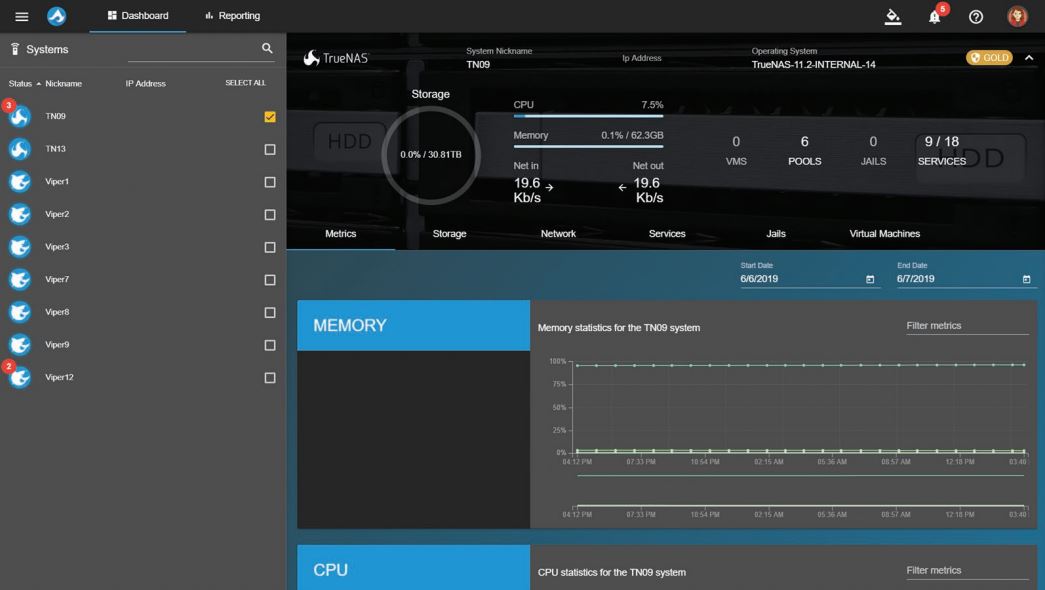Click the 9 / 18 SERVICES summary
This screenshot has height=590, width=1045.
pos(942,151)
